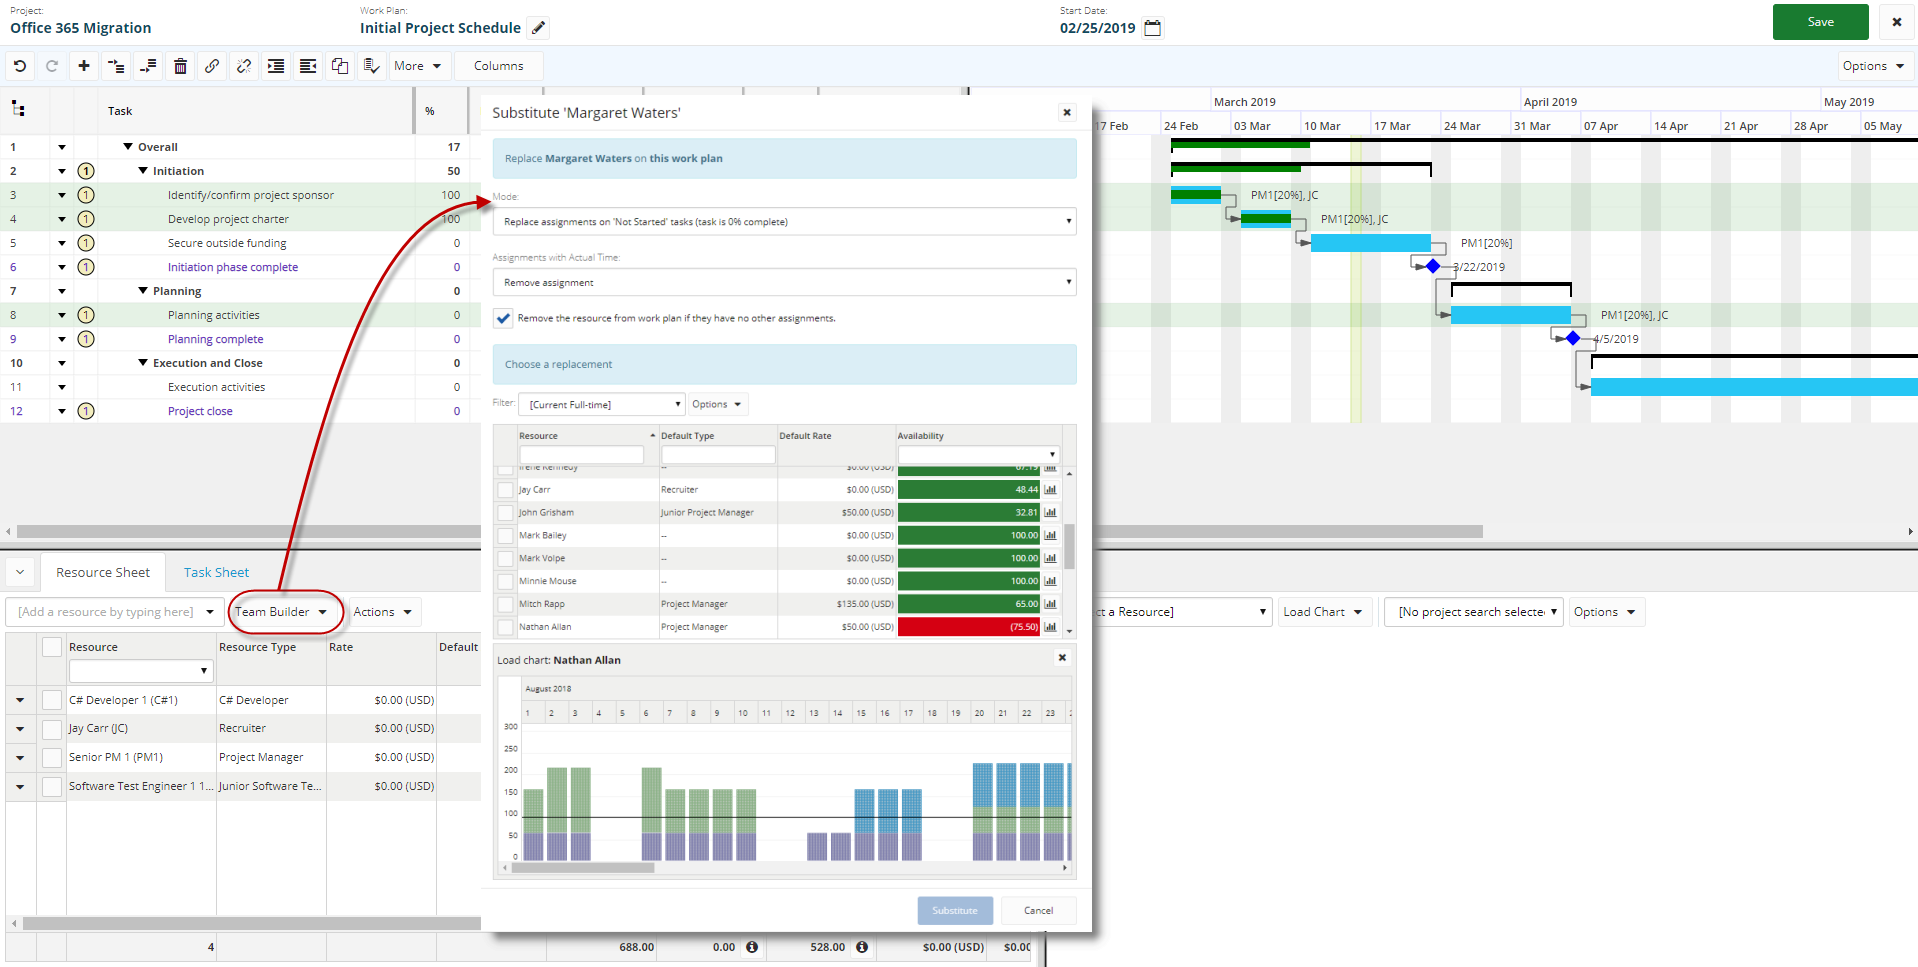Screen dimensions: 1918x967
Task: Check the box next to Mark Bailey
Action: click(x=506, y=536)
